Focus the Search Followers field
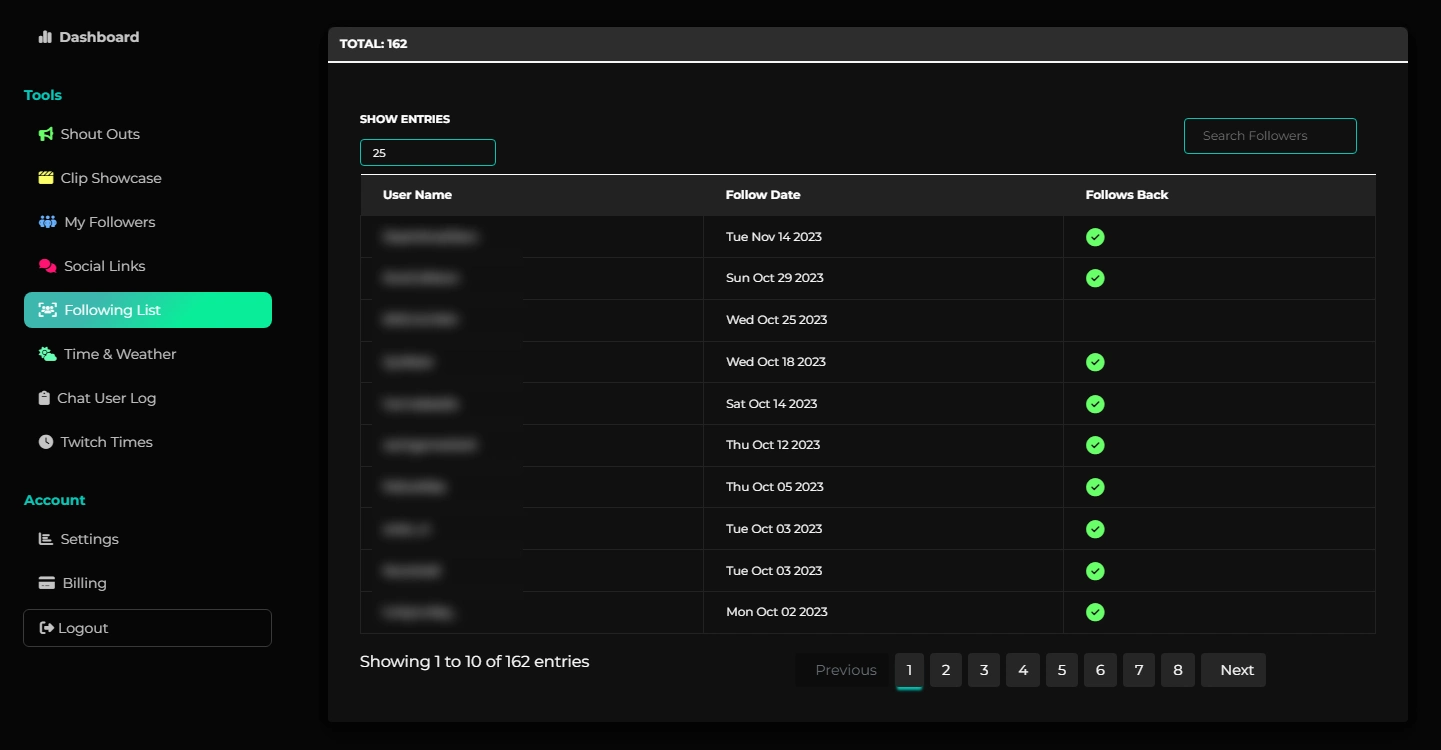This screenshot has height=750, width=1441. pos(1270,136)
